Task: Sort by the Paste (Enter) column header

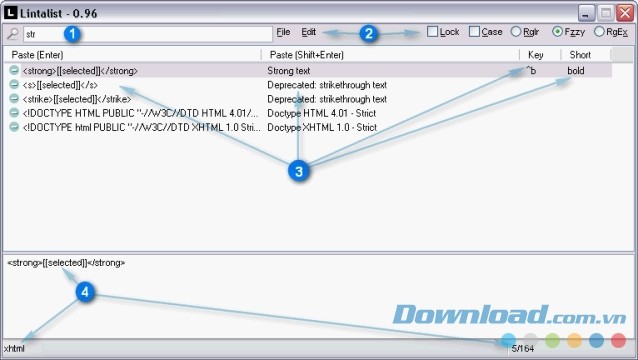Action: tap(132, 55)
